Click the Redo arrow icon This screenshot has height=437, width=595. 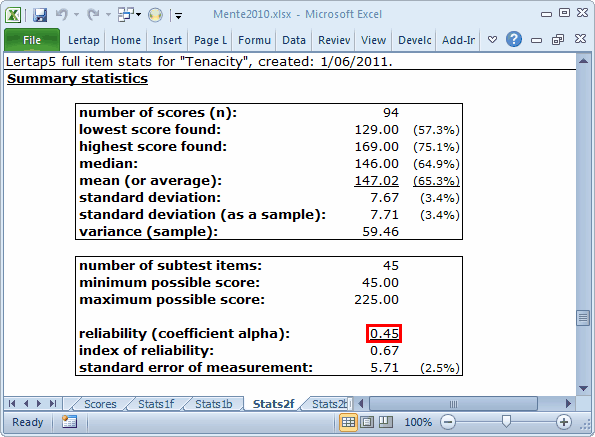tap(93, 15)
